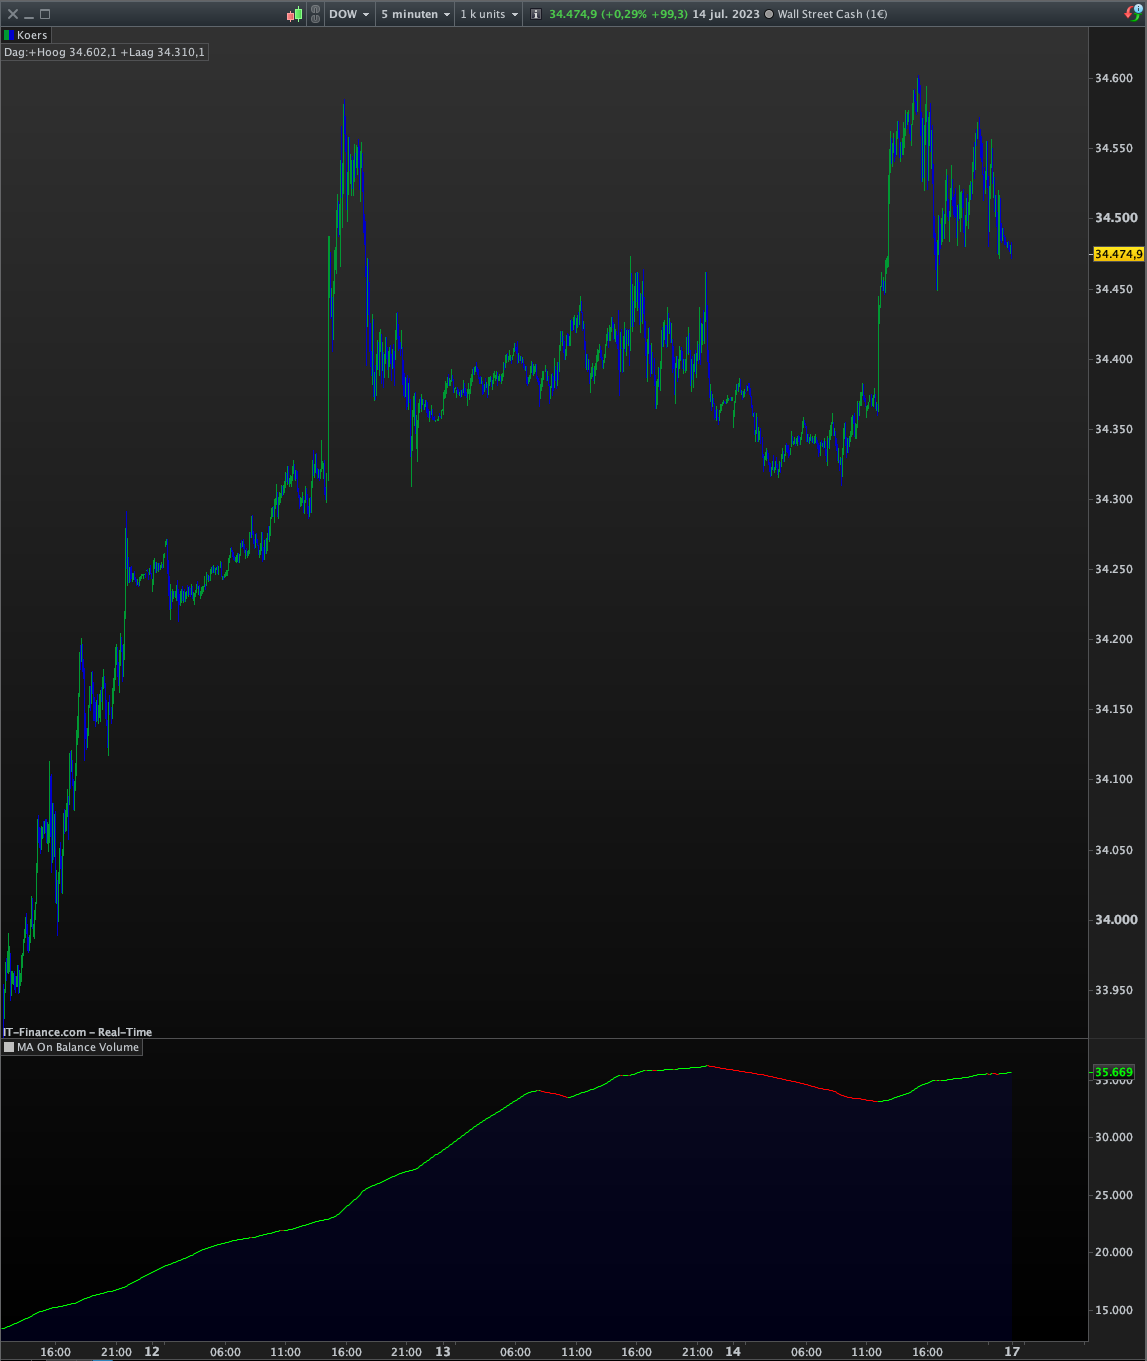Viewport: 1147px width, 1361px height.
Task: Click the green 35.669 indicator value tag
Action: click(x=1114, y=1072)
